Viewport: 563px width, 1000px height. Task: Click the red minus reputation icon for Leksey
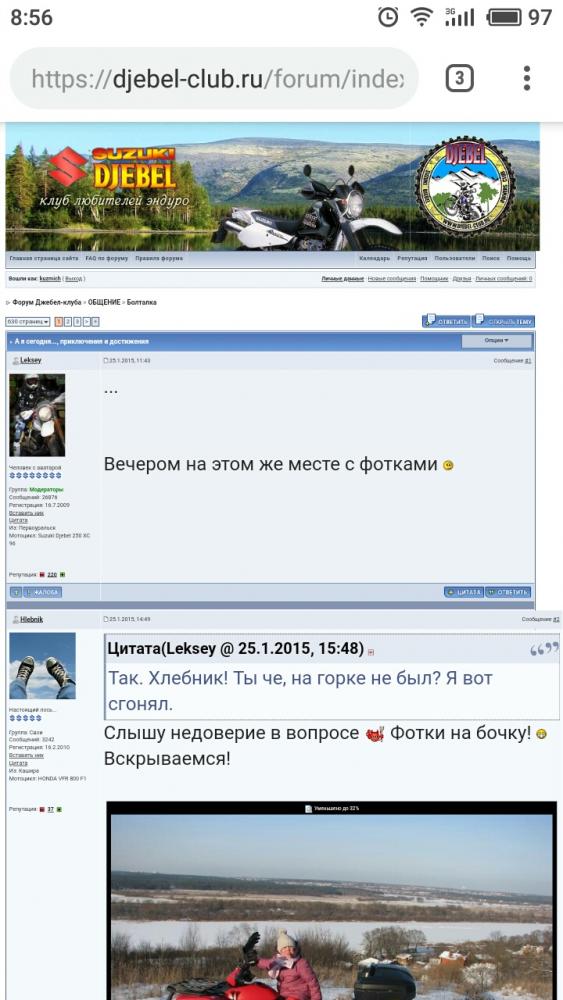[x=42, y=575]
